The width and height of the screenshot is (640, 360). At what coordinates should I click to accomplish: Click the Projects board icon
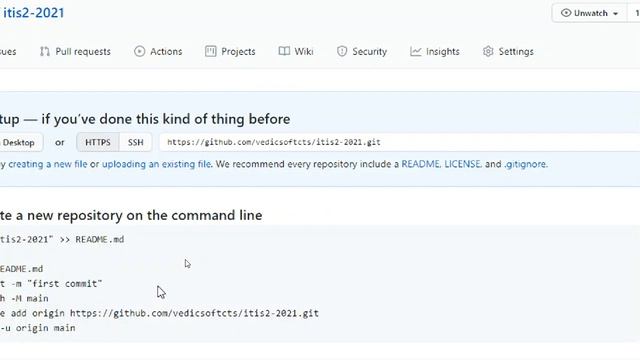[x=211, y=51]
